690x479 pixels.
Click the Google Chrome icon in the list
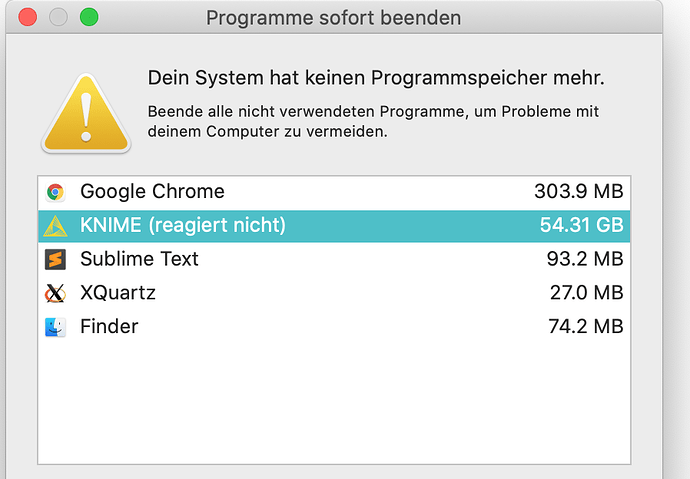tap(55, 192)
